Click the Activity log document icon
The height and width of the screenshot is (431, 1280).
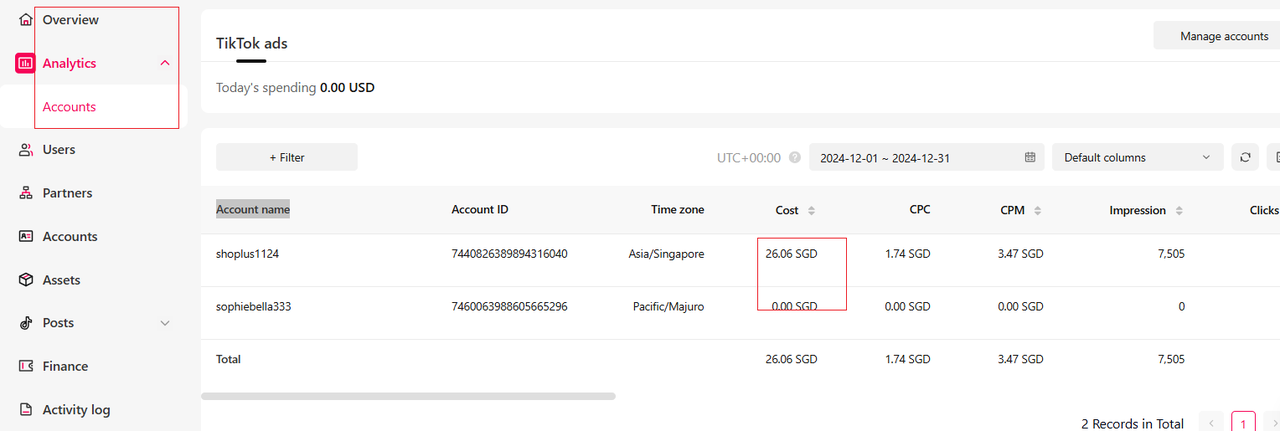(x=26, y=410)
